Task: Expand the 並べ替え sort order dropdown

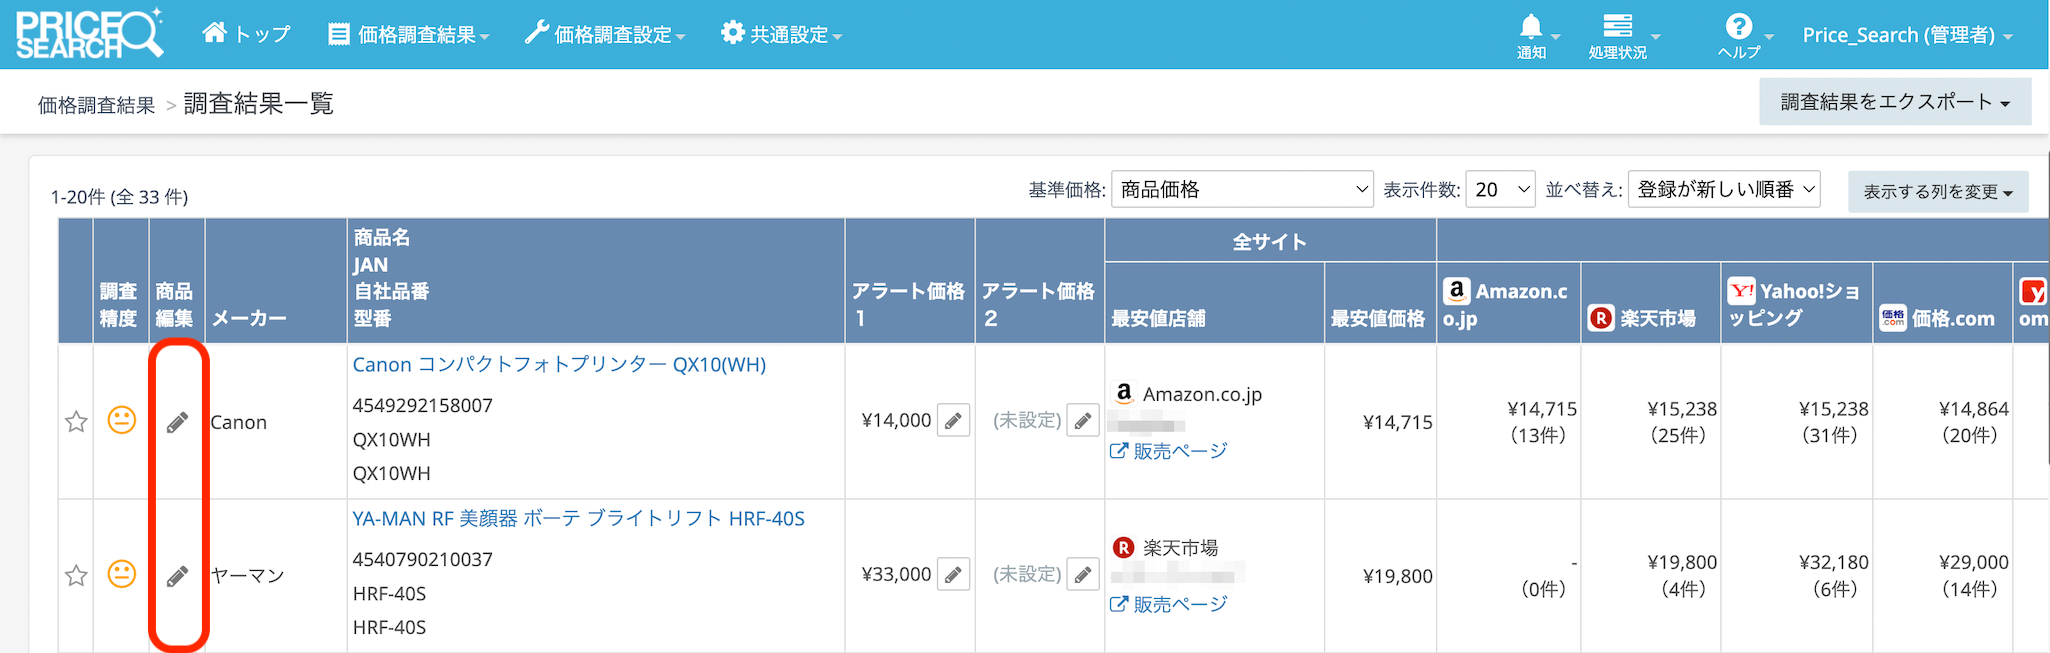Action: click(x=1723, y=189)
